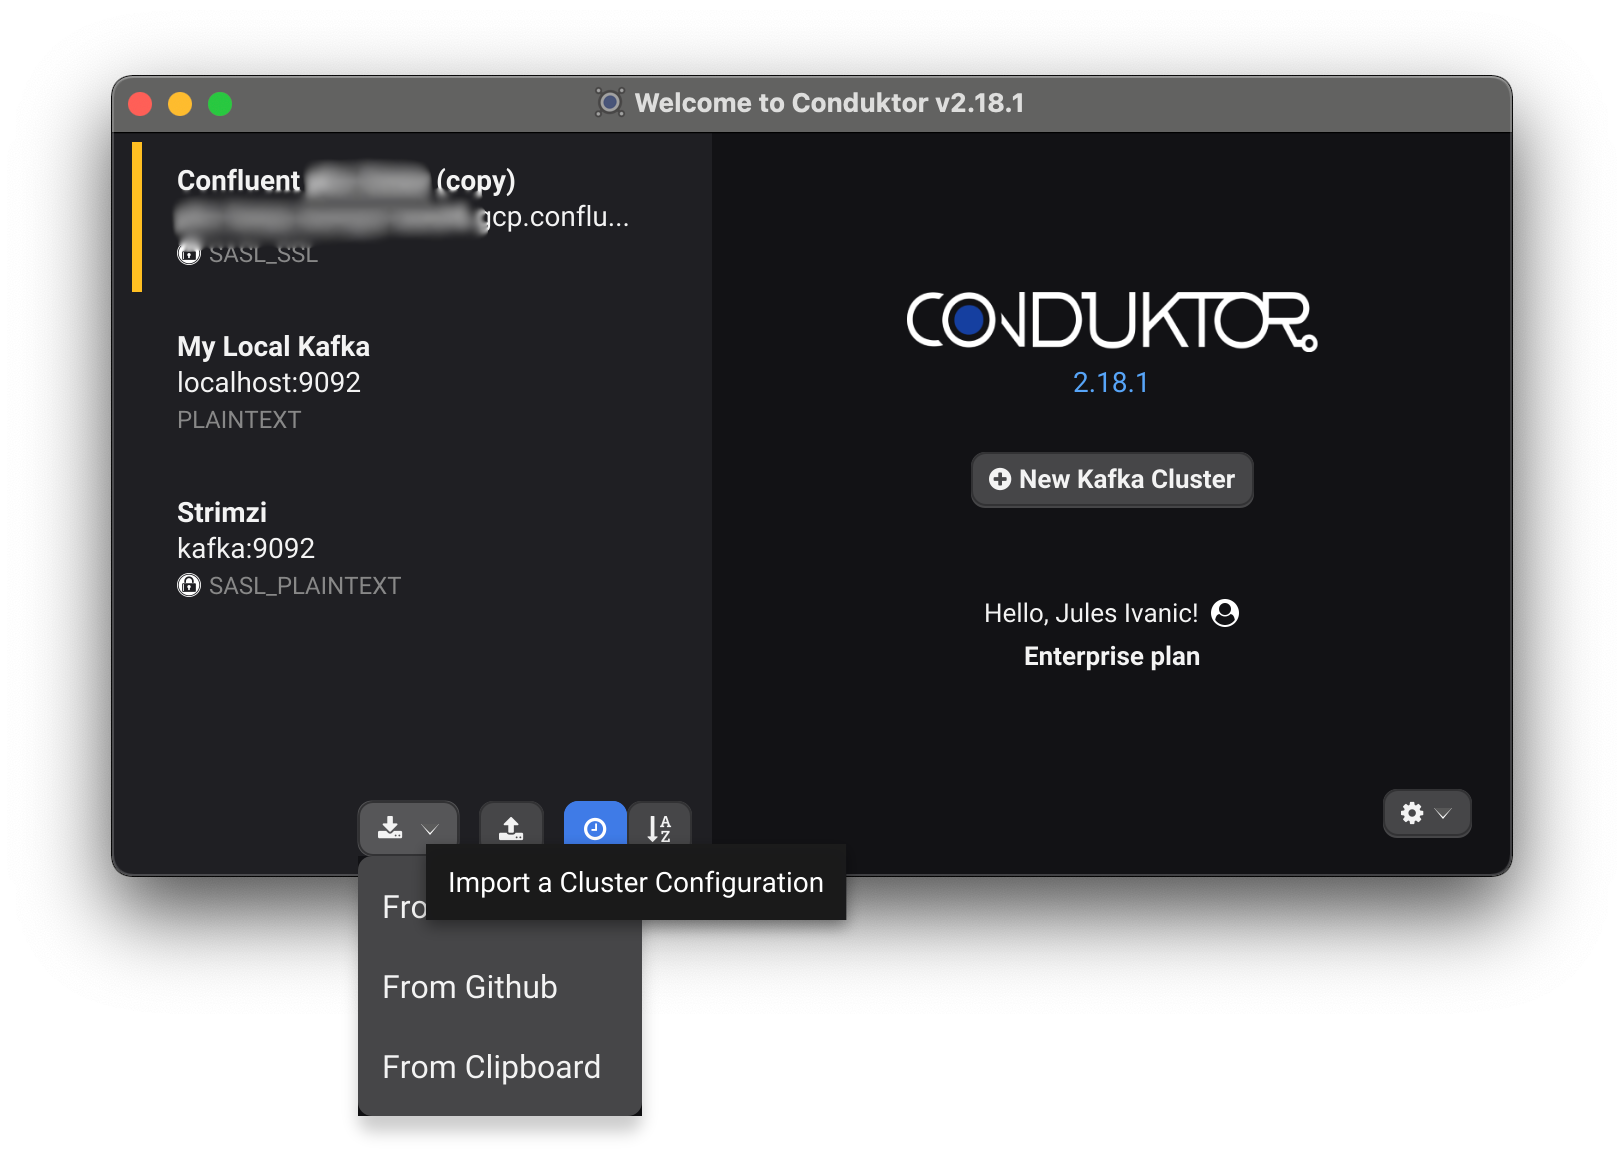Toggle the recent clusters clock sort
The image size is (1624, 1156).
[x=595, y=827]
